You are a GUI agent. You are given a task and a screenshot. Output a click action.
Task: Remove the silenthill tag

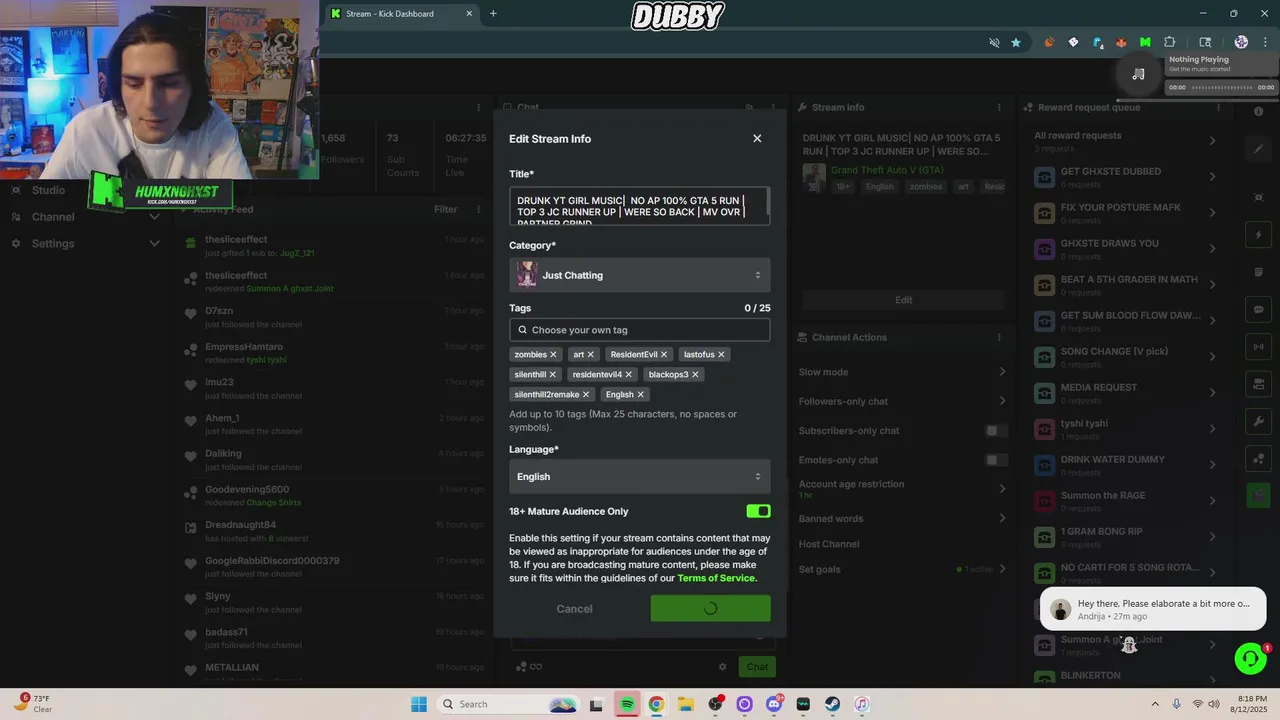[x=552, y=374]
